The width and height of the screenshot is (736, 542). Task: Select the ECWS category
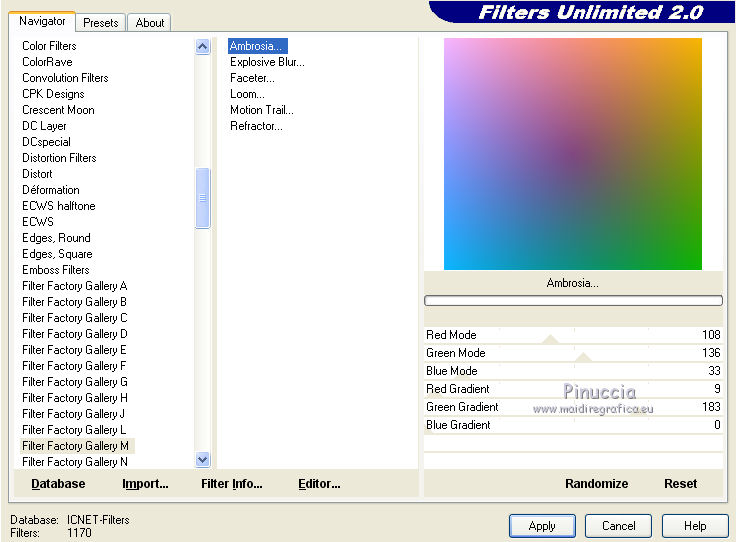38,221
